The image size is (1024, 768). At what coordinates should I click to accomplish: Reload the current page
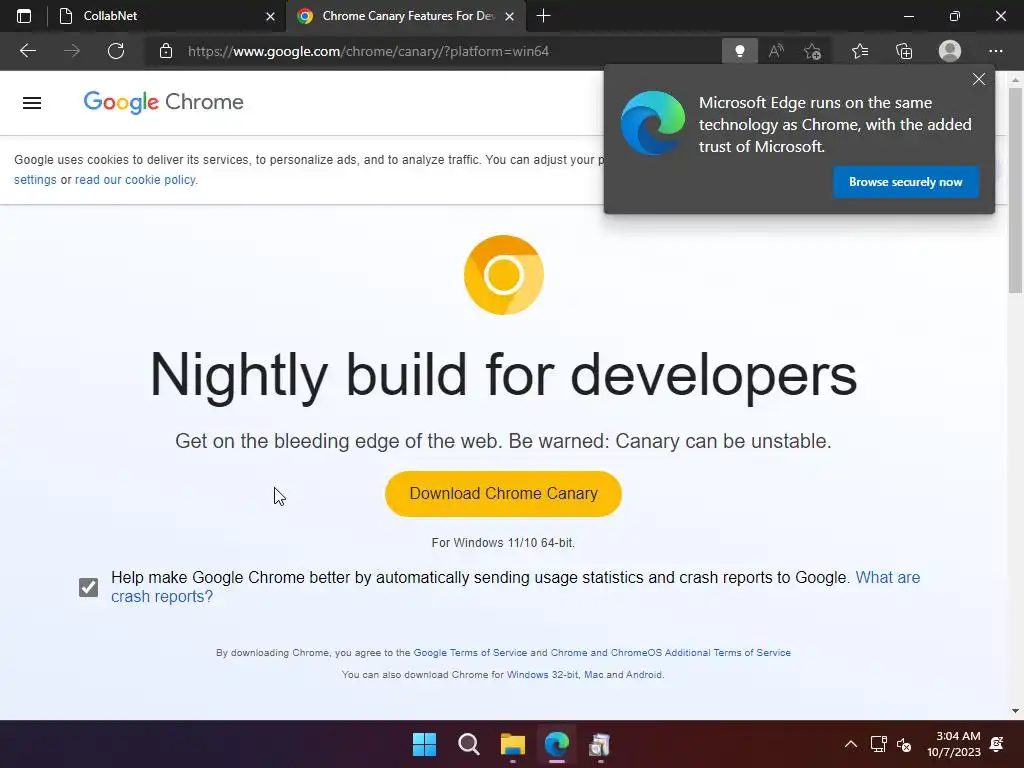[116, 51]
